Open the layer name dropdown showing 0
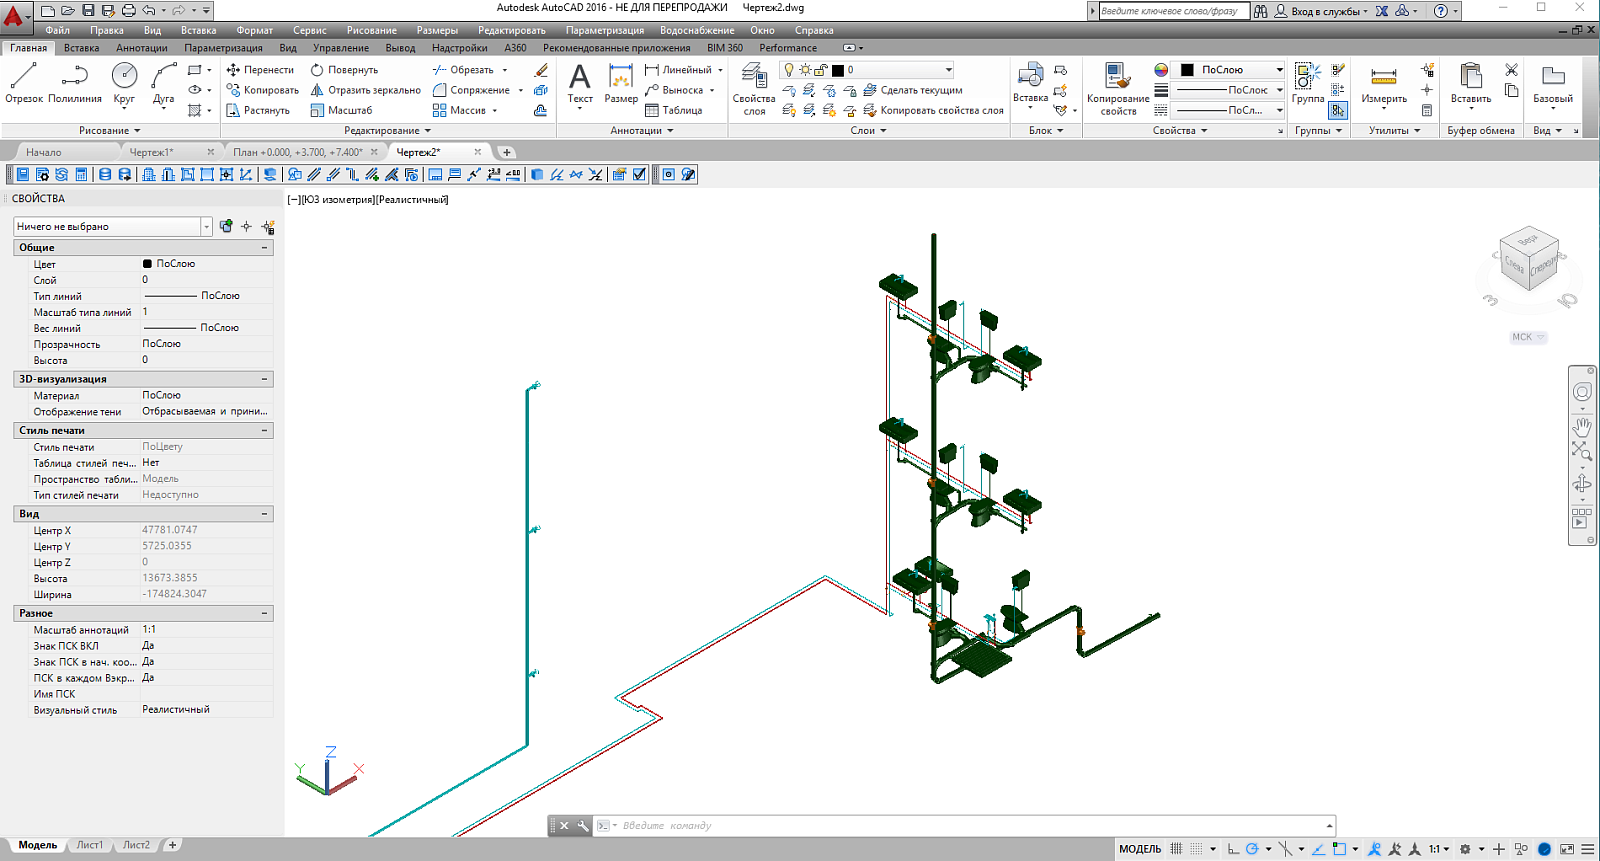The image size is (1600, 861). pos(867,70)
